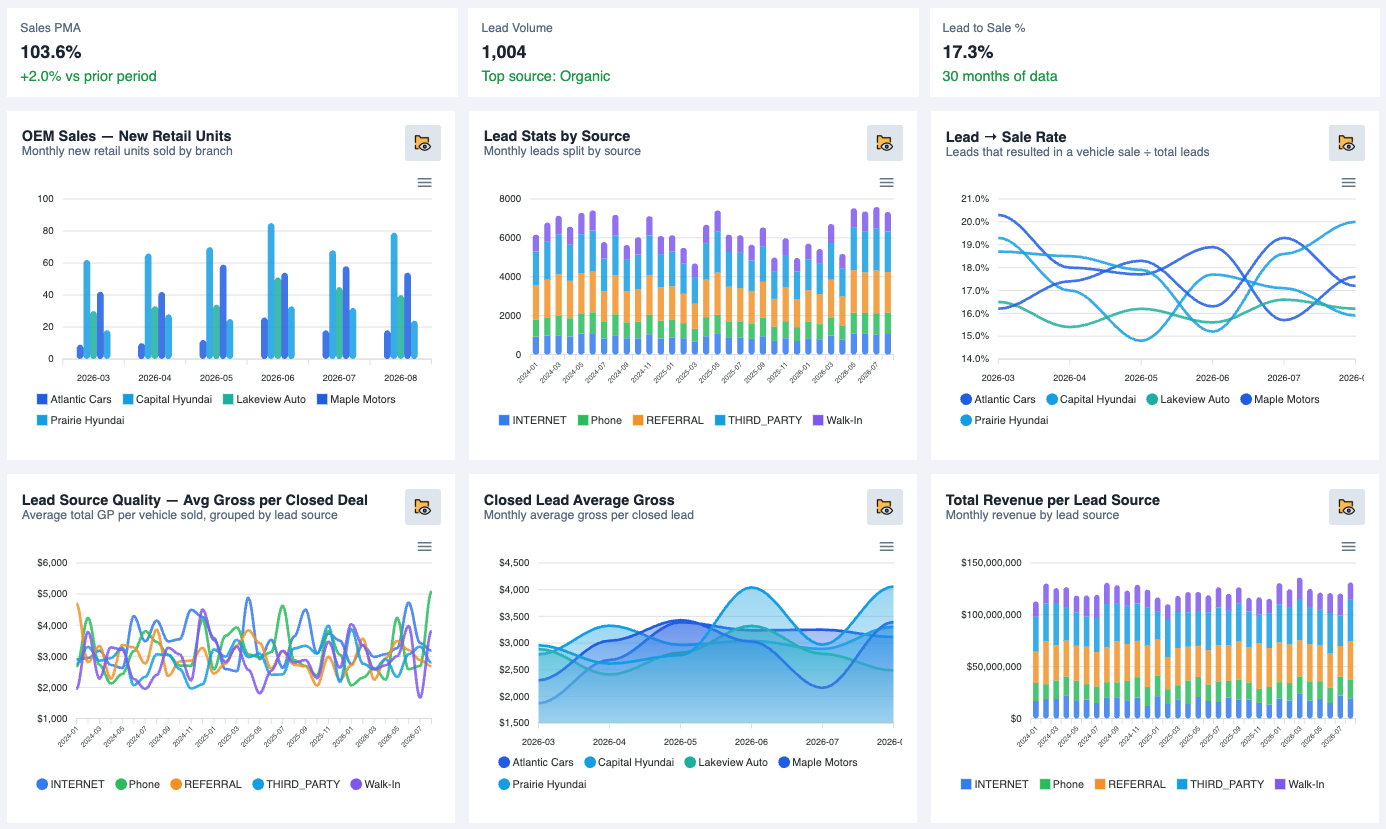Click folder-eye icon on Lead Source Quality chart
1386x829 pixels.
point(423,507)
